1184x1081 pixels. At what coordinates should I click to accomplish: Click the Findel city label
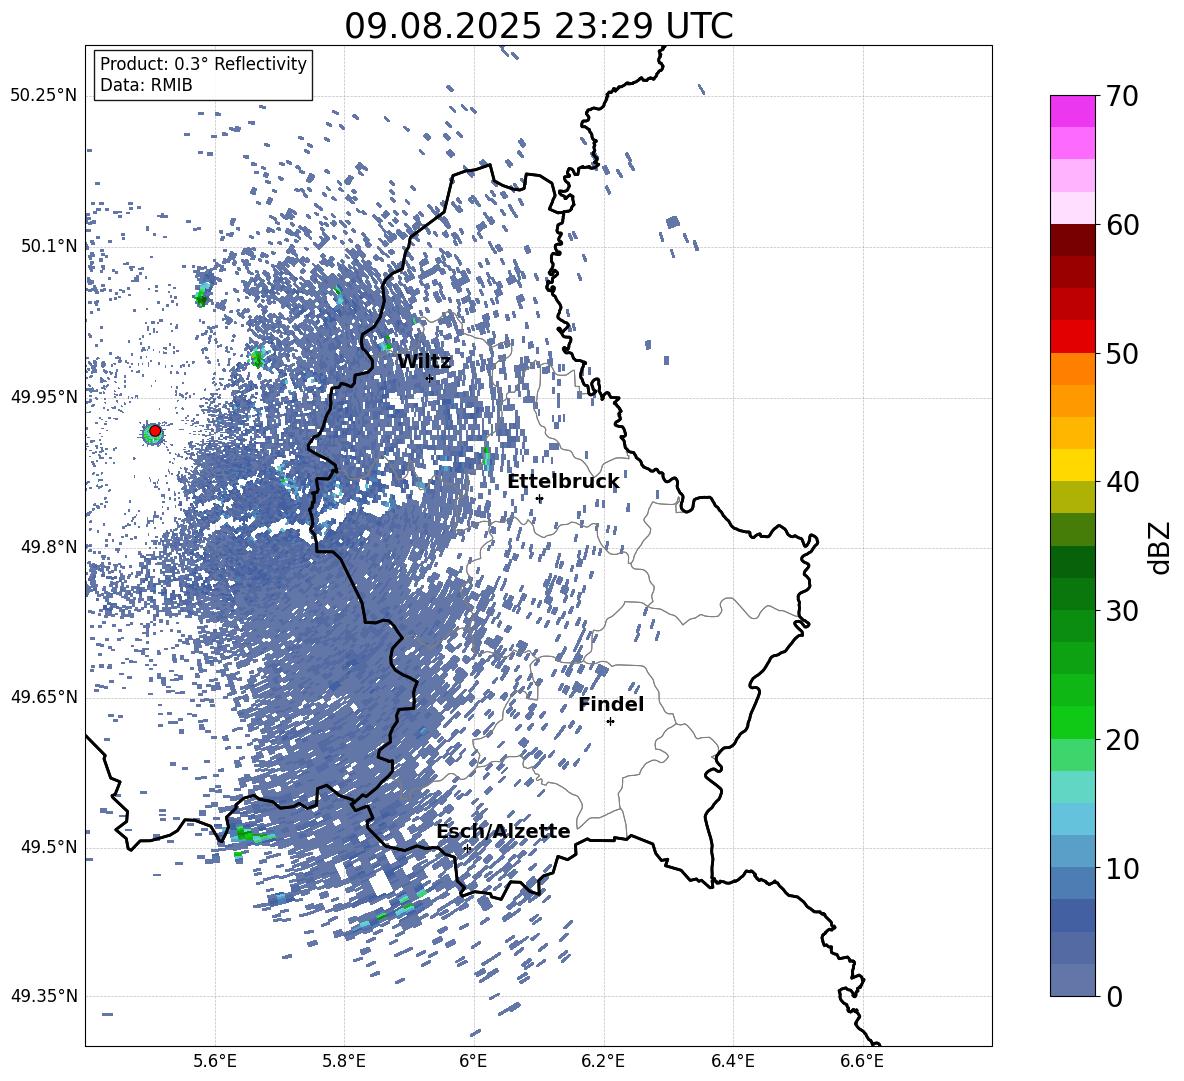[x=611, y=704]
